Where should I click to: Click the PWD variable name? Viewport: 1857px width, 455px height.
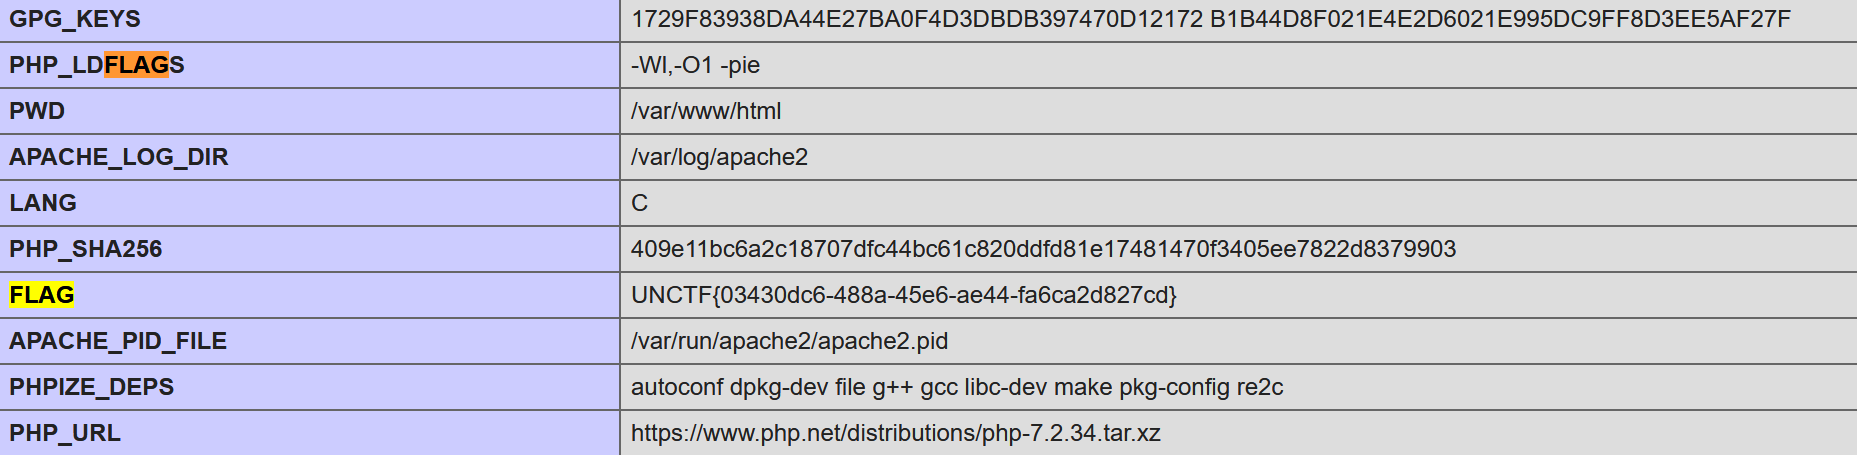click(x=37, y=111)
